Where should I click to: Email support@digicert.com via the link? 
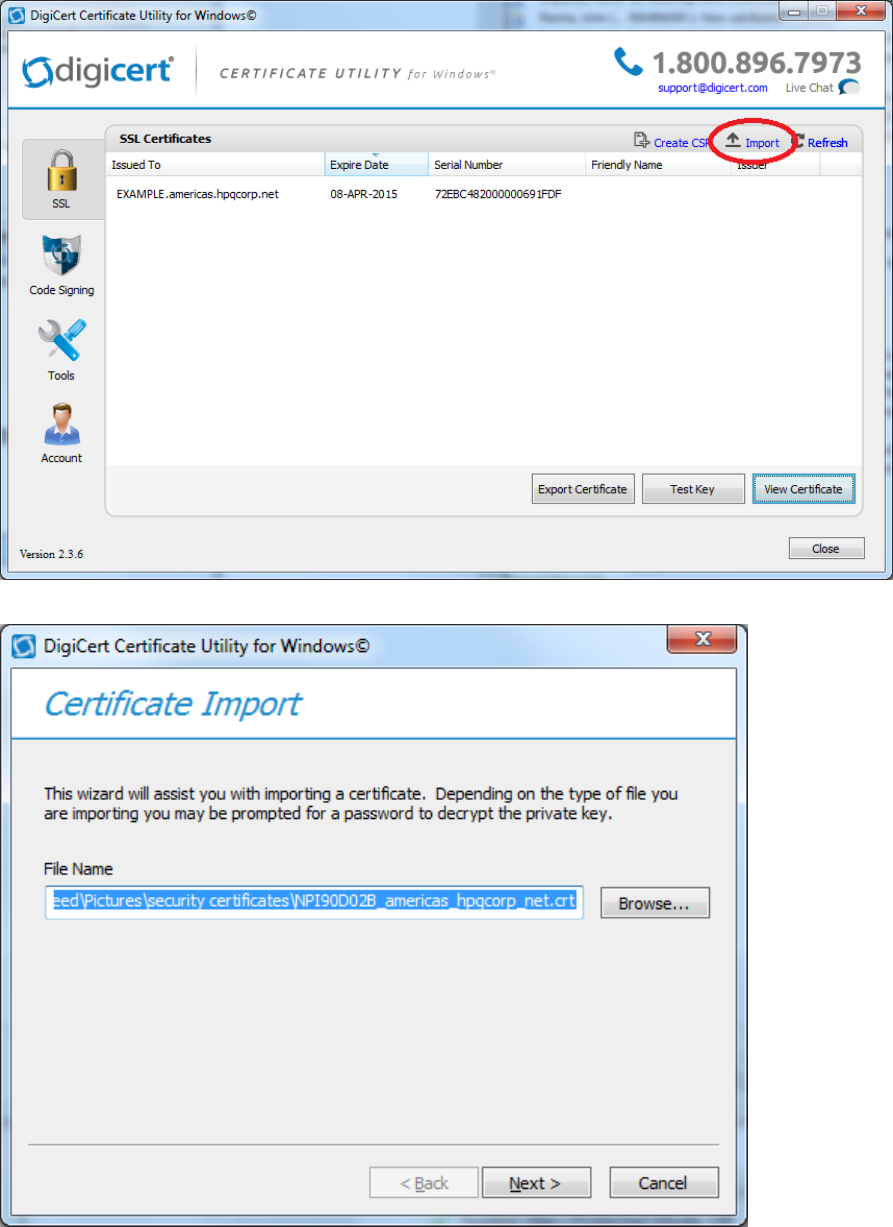pos(712,88)
